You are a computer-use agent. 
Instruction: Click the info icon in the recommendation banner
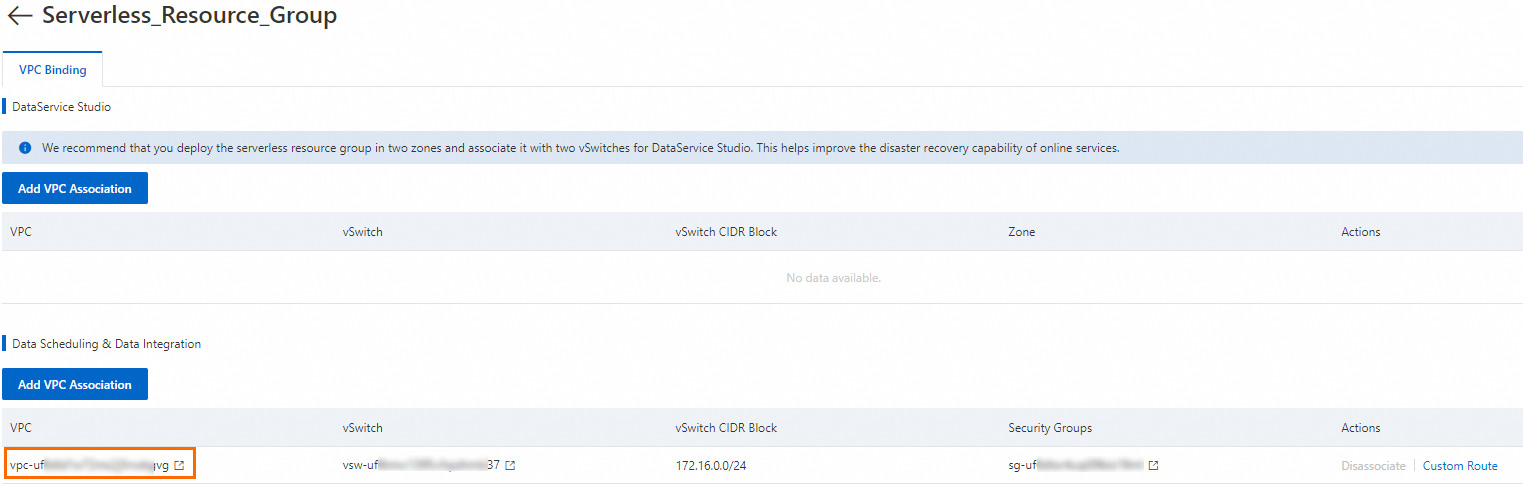pyautogui.click(x=25, y=148)
